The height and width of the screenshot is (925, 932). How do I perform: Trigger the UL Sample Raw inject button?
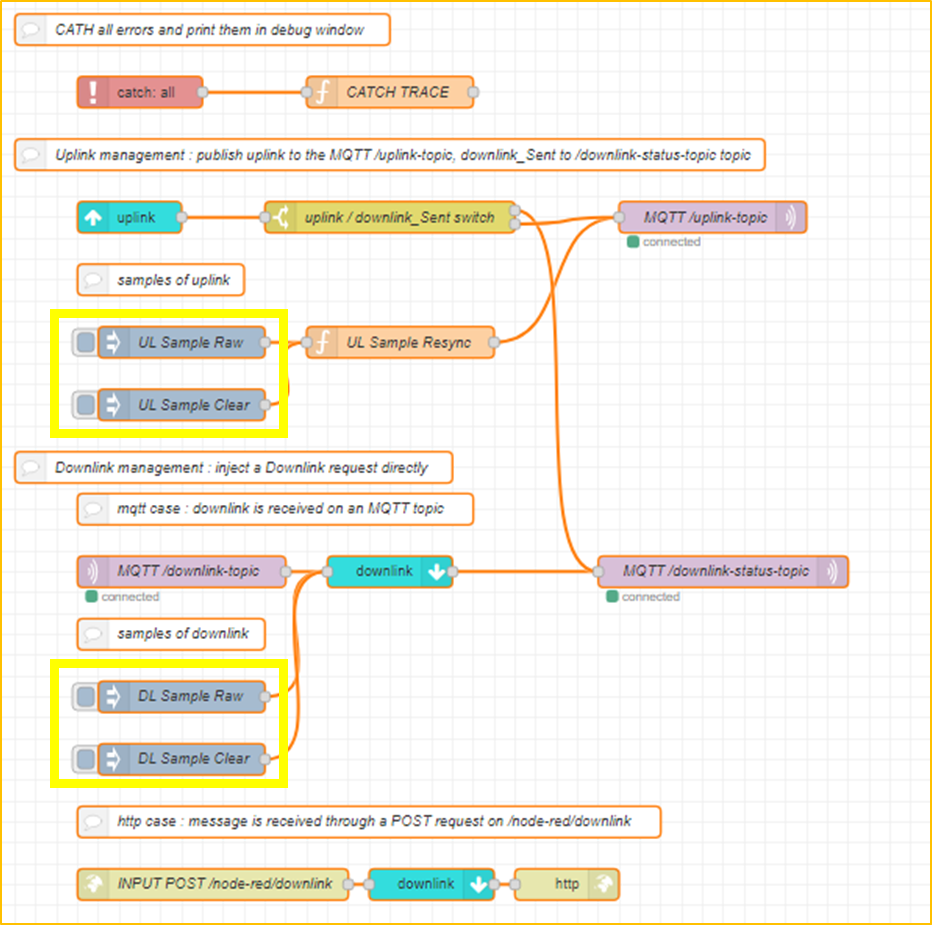[x=86, y=342]
